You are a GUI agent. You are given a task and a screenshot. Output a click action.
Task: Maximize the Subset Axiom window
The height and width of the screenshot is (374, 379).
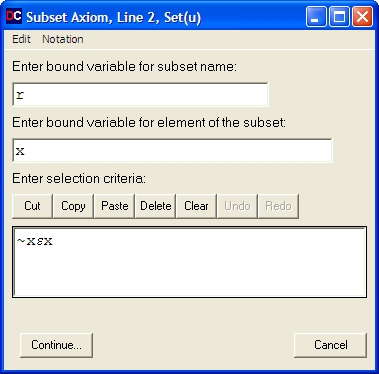tap(339, 17)
